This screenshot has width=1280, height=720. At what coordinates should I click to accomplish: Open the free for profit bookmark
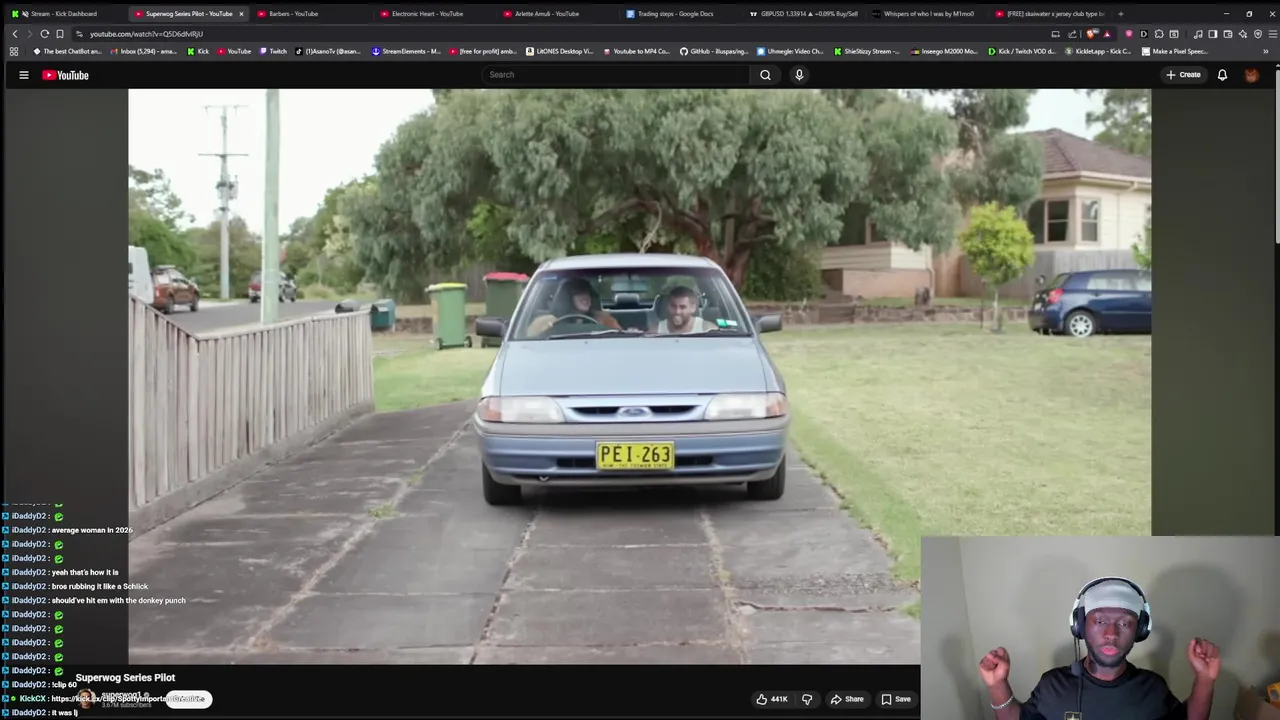click(483, 51)
